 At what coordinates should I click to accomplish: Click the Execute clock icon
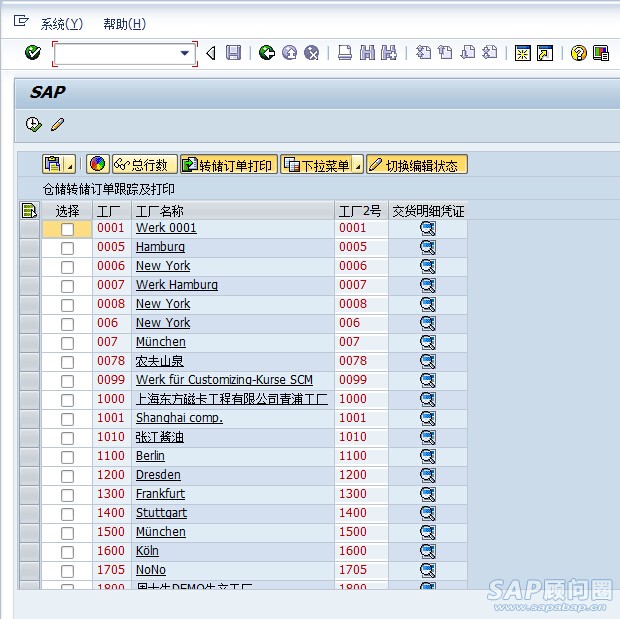[34, 125]
